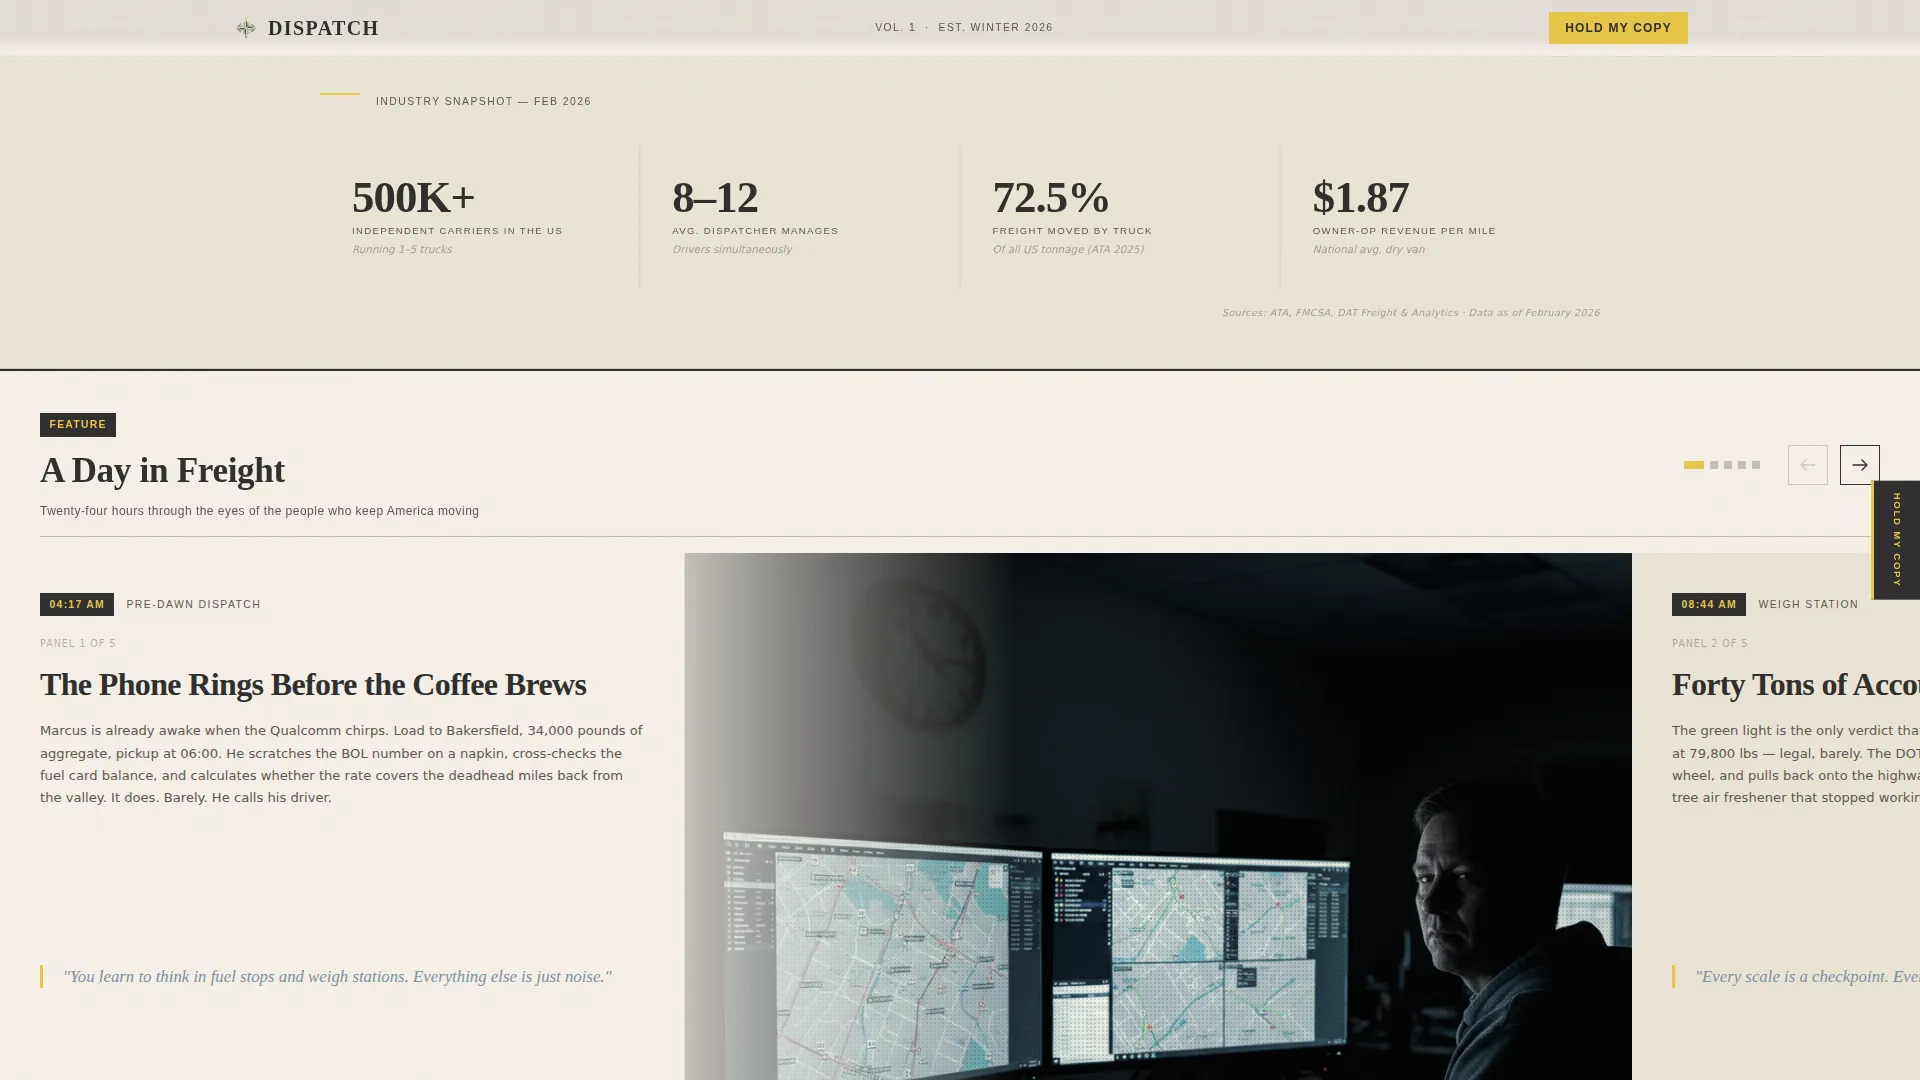Click the 'Every scale is a checkpoint' quote
Screen dimensions: 1920x1080
coord(1807,977)
